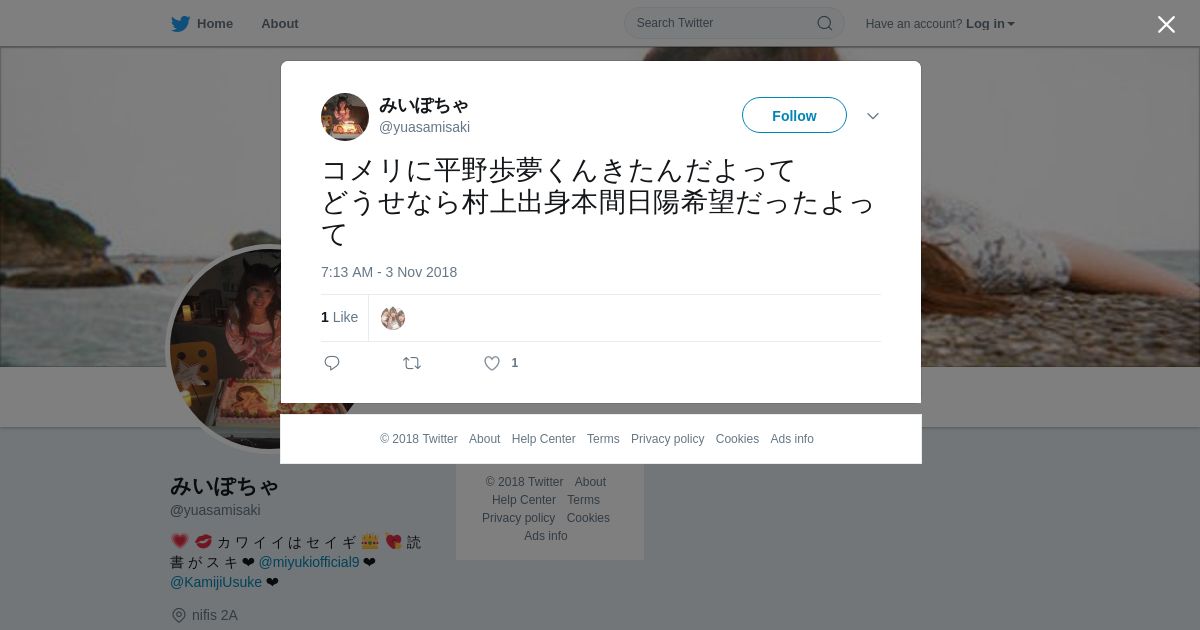Image resolution: width=1200 pixels, height=630 pixels.
Task: Follow the @yuasamisaki account
Action: (x=794, y=115)
